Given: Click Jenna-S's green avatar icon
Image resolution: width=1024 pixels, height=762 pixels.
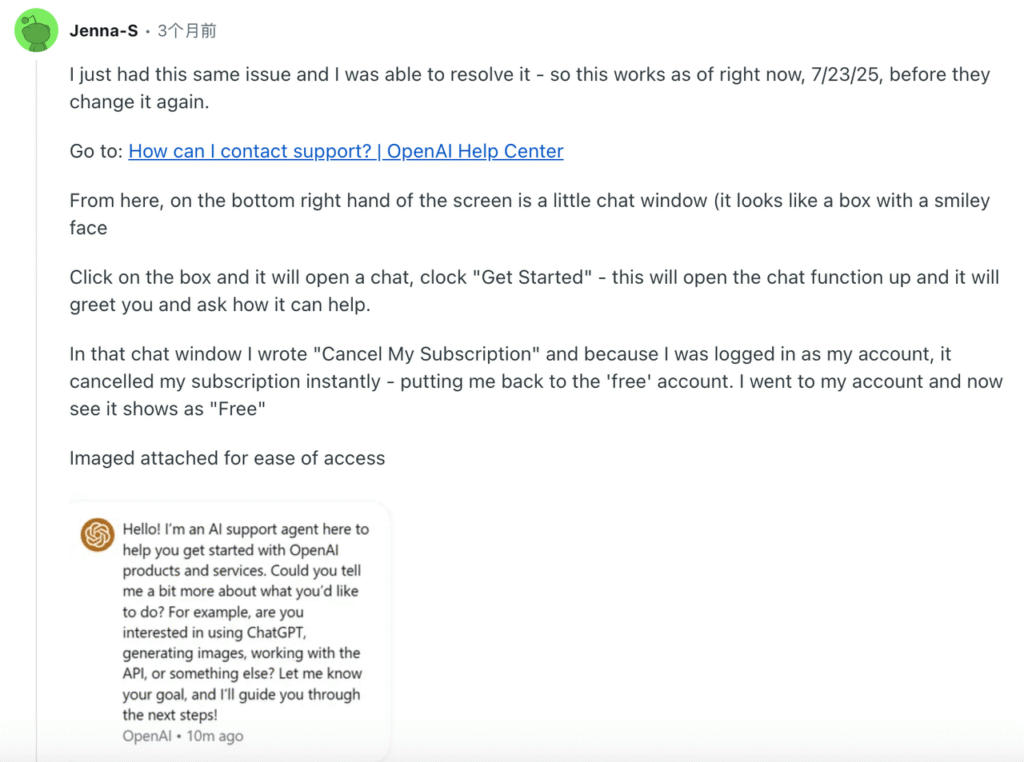Looking at the screenshot, I should [x=36, y=31].
